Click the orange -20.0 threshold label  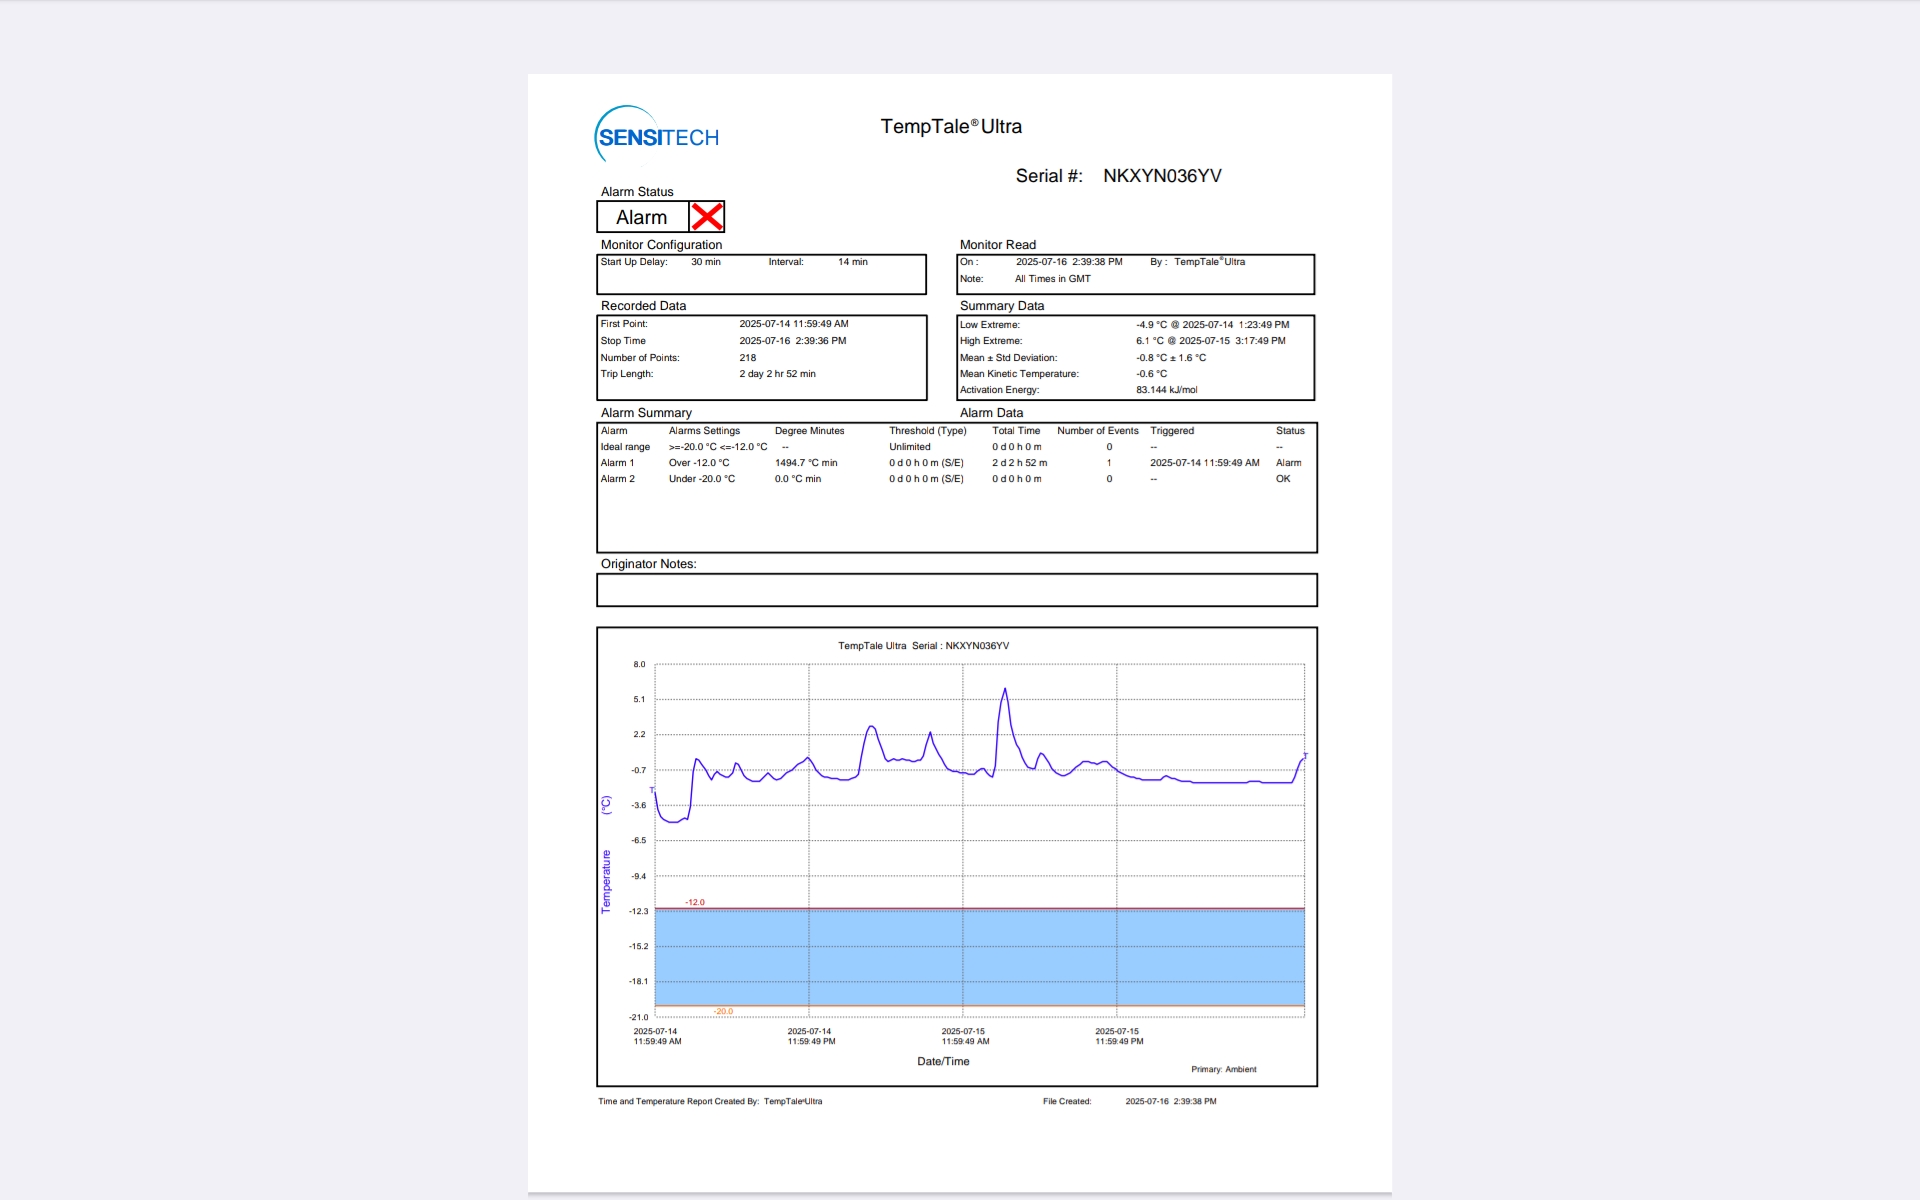pos(723,1011)
